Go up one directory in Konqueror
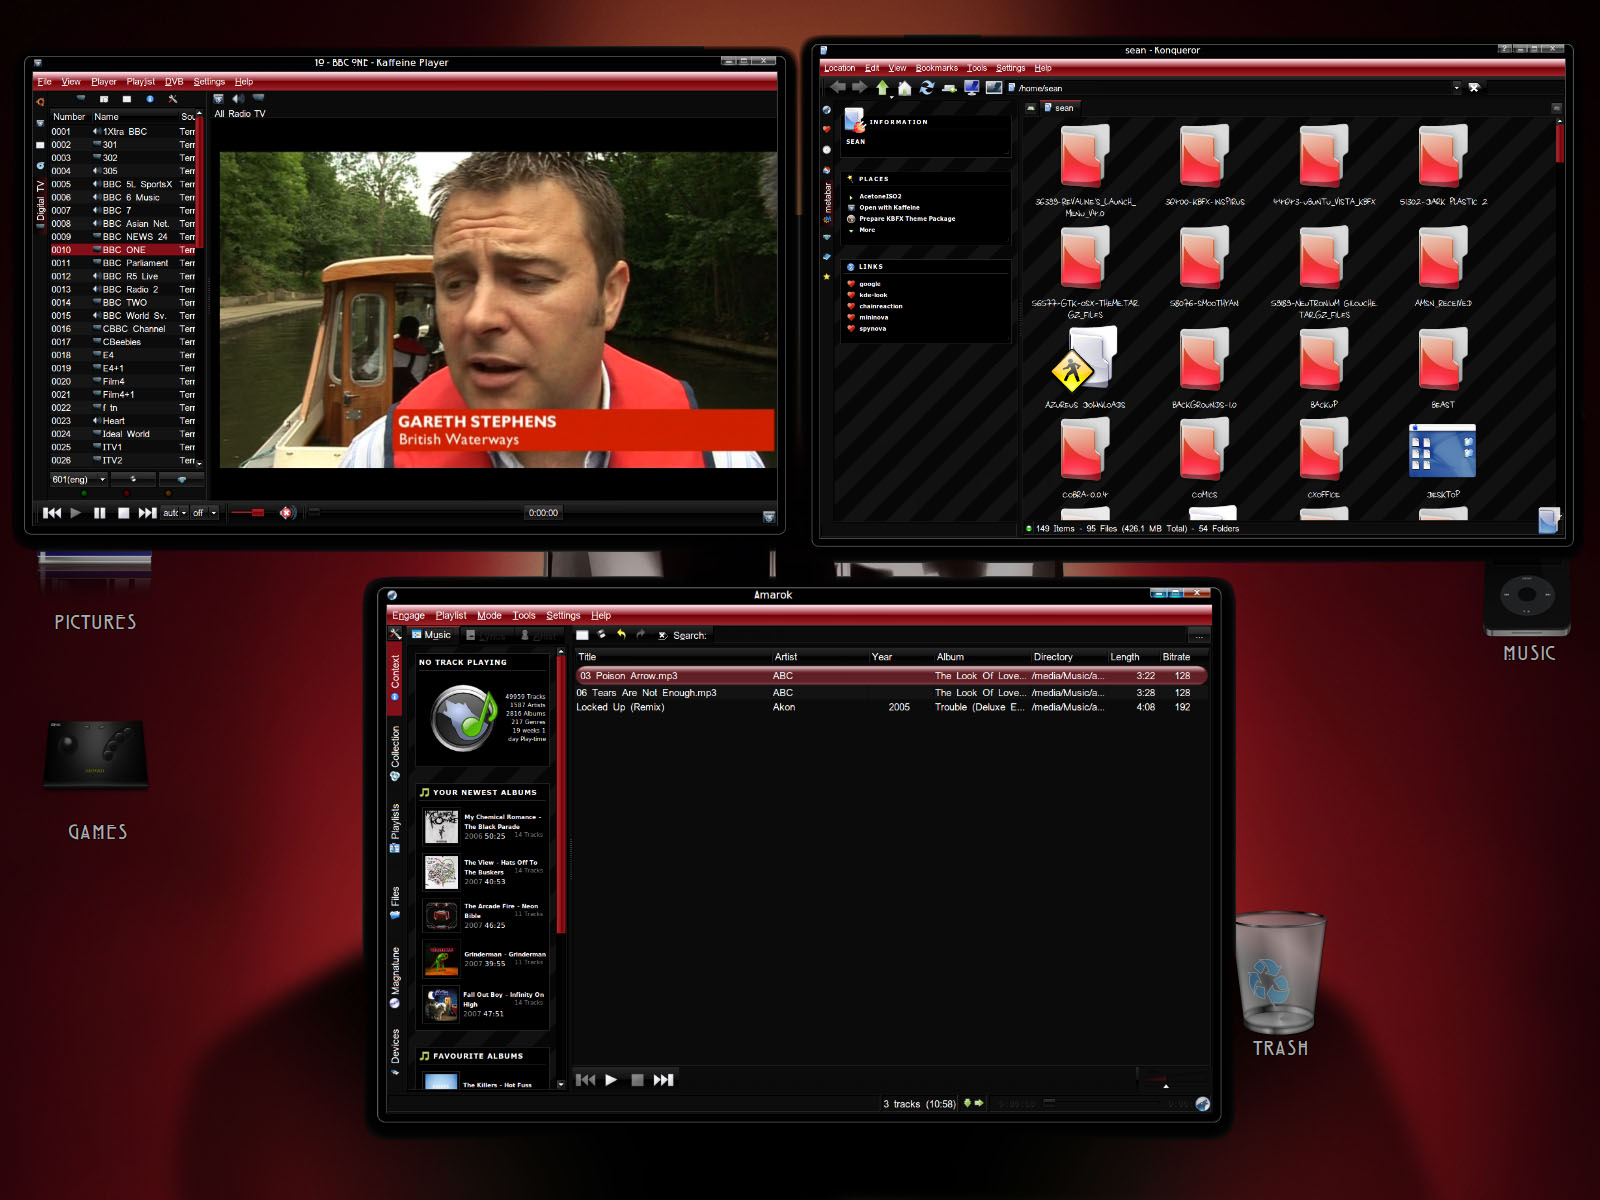 coord(882,88)
